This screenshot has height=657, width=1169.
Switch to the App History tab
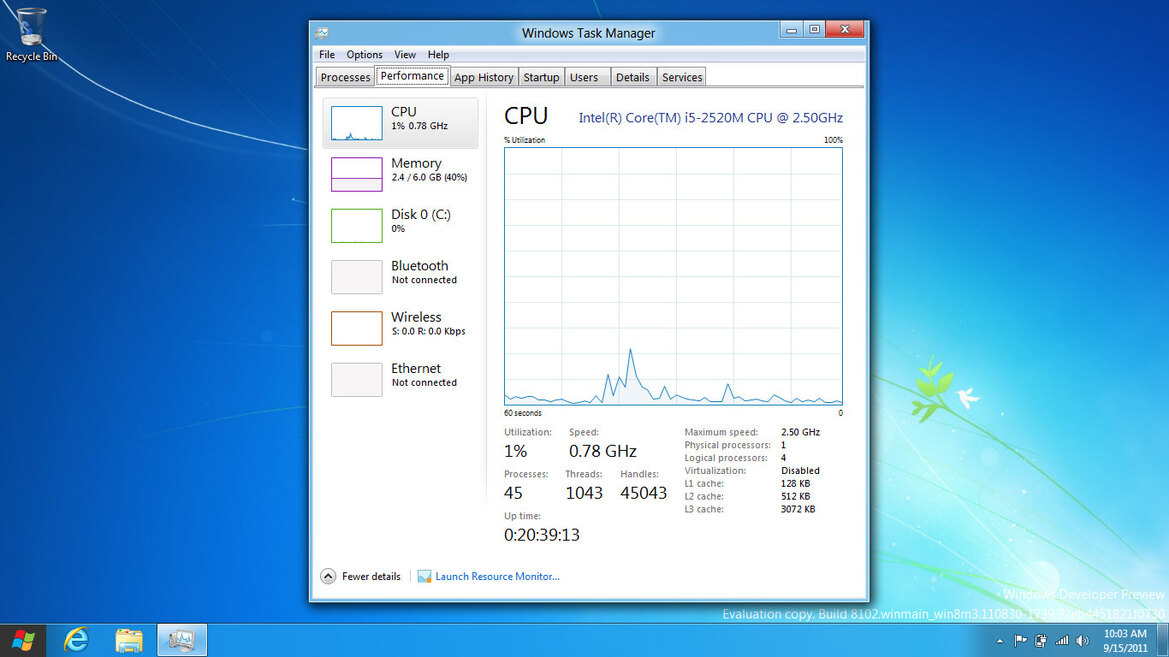click(484, 78)
